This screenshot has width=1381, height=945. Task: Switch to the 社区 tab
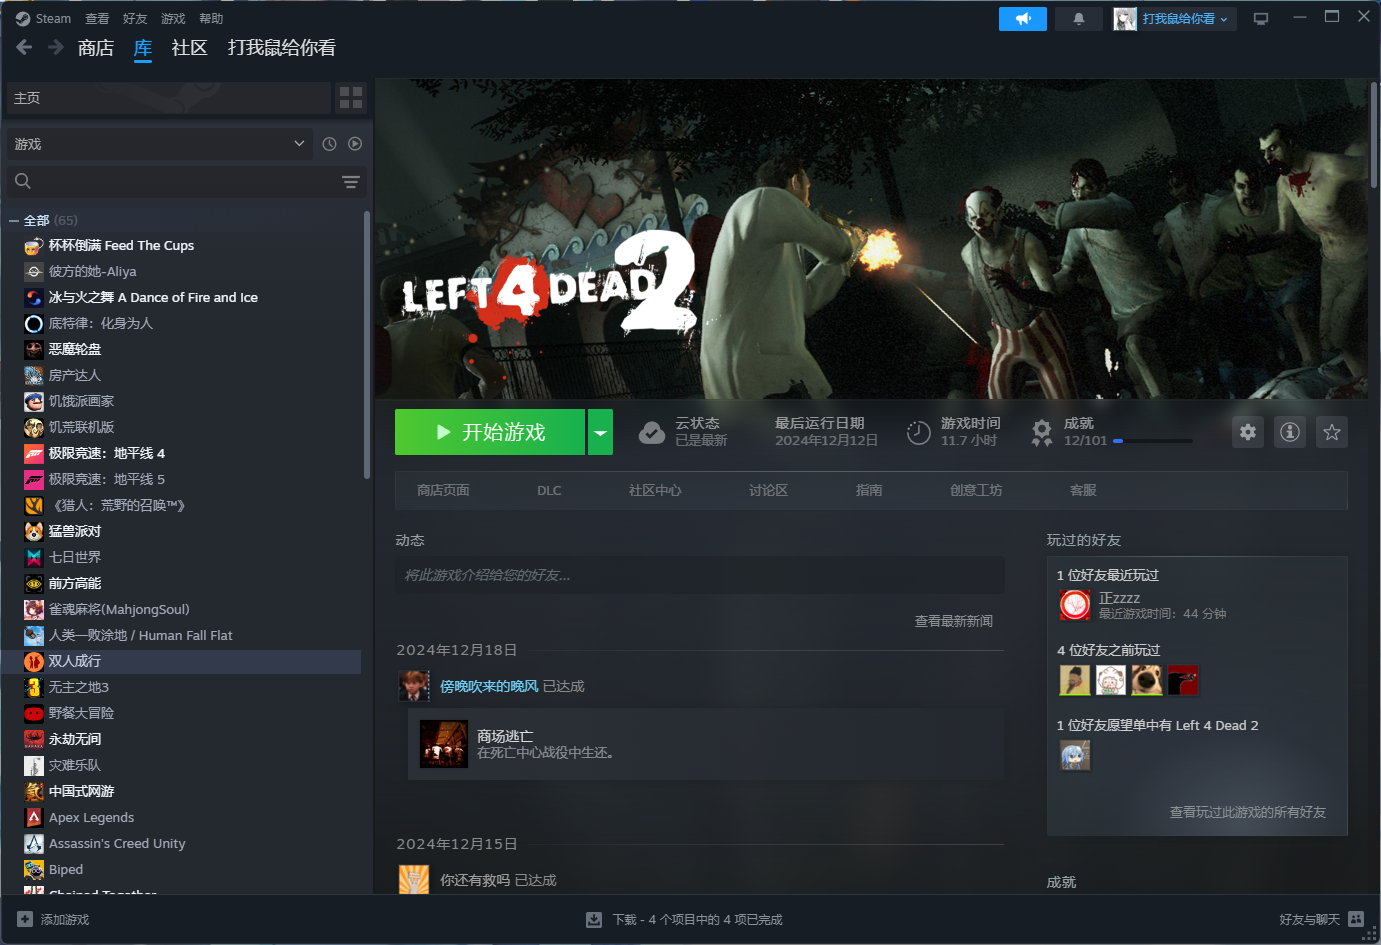tap(189, 48)
